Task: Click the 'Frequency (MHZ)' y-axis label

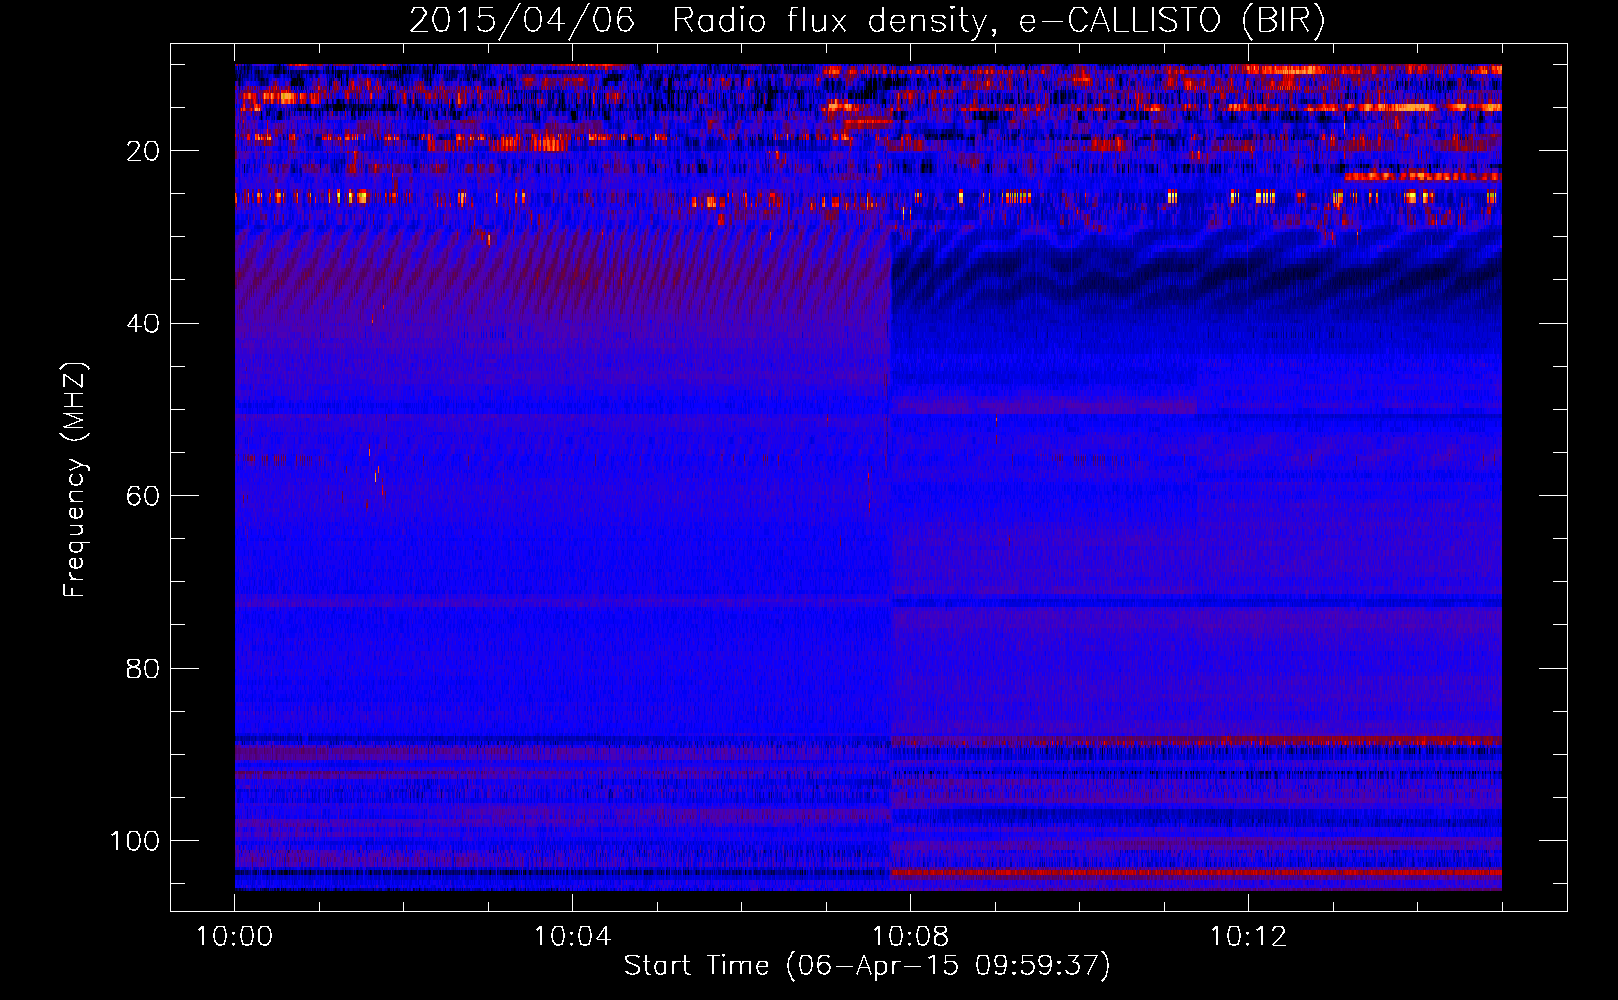Action: point(75,480)
